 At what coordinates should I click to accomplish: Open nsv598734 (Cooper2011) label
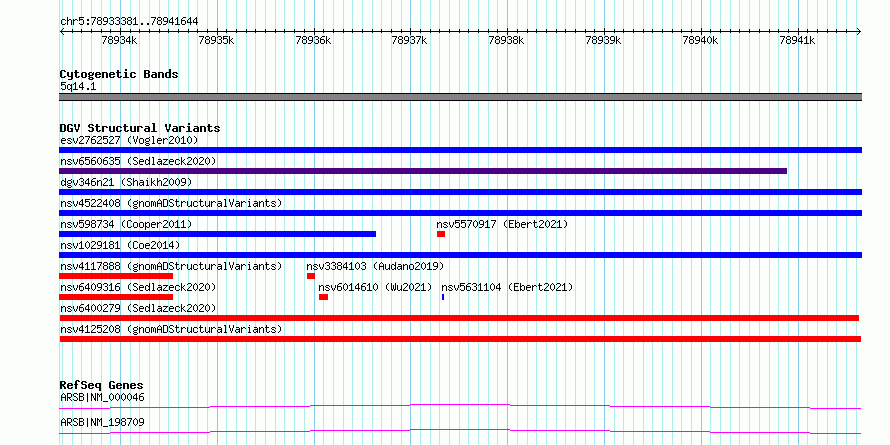126,224
